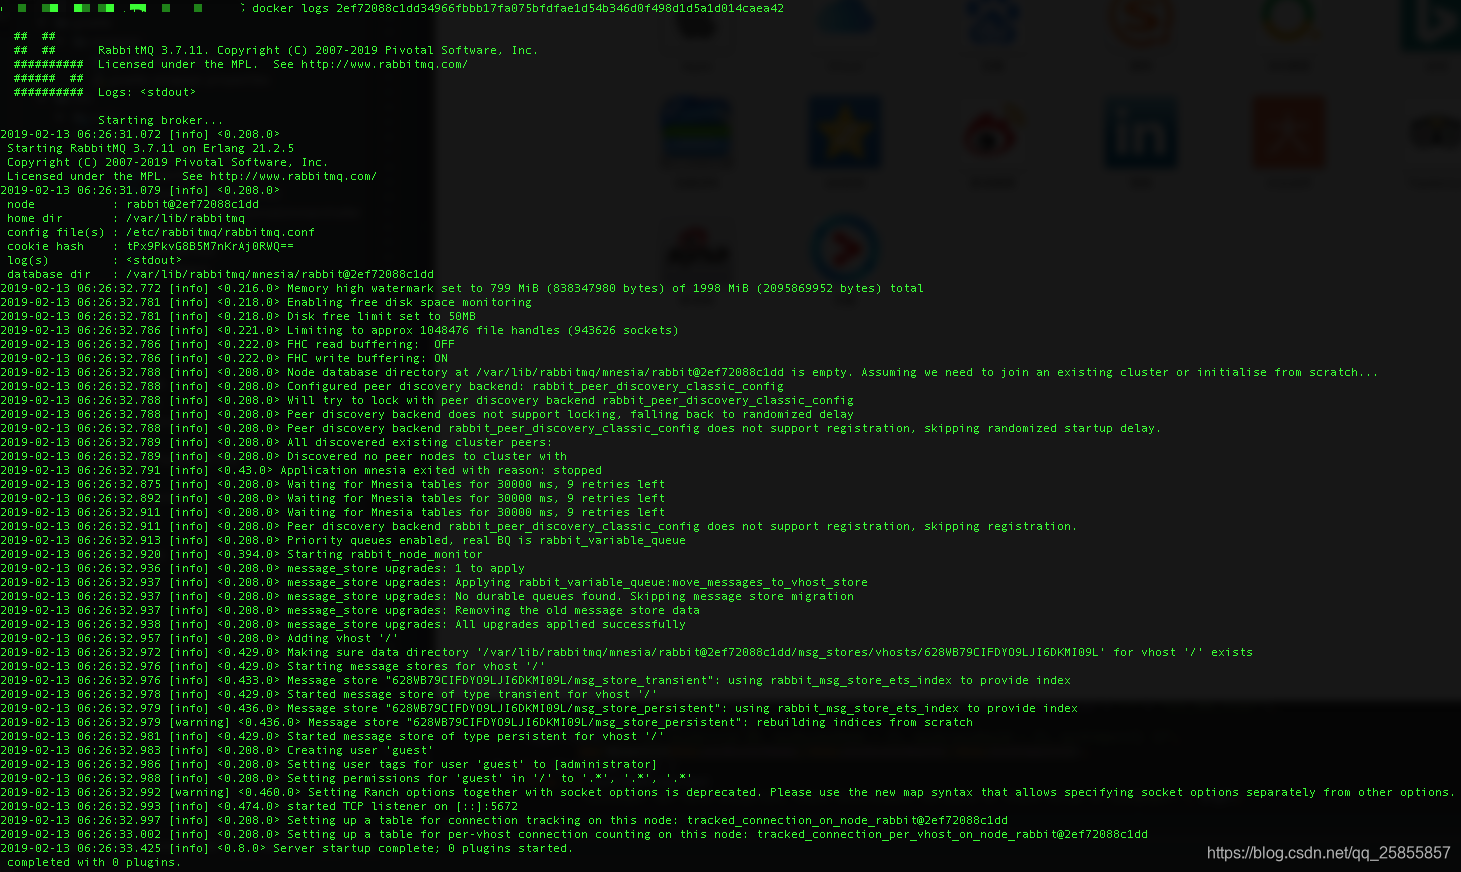Click 'Starting RabbitMQ 3.7.11 on Erlang 21.2.5'
This screenshot has width=1461, height=872.
click(x=151, y=148)
